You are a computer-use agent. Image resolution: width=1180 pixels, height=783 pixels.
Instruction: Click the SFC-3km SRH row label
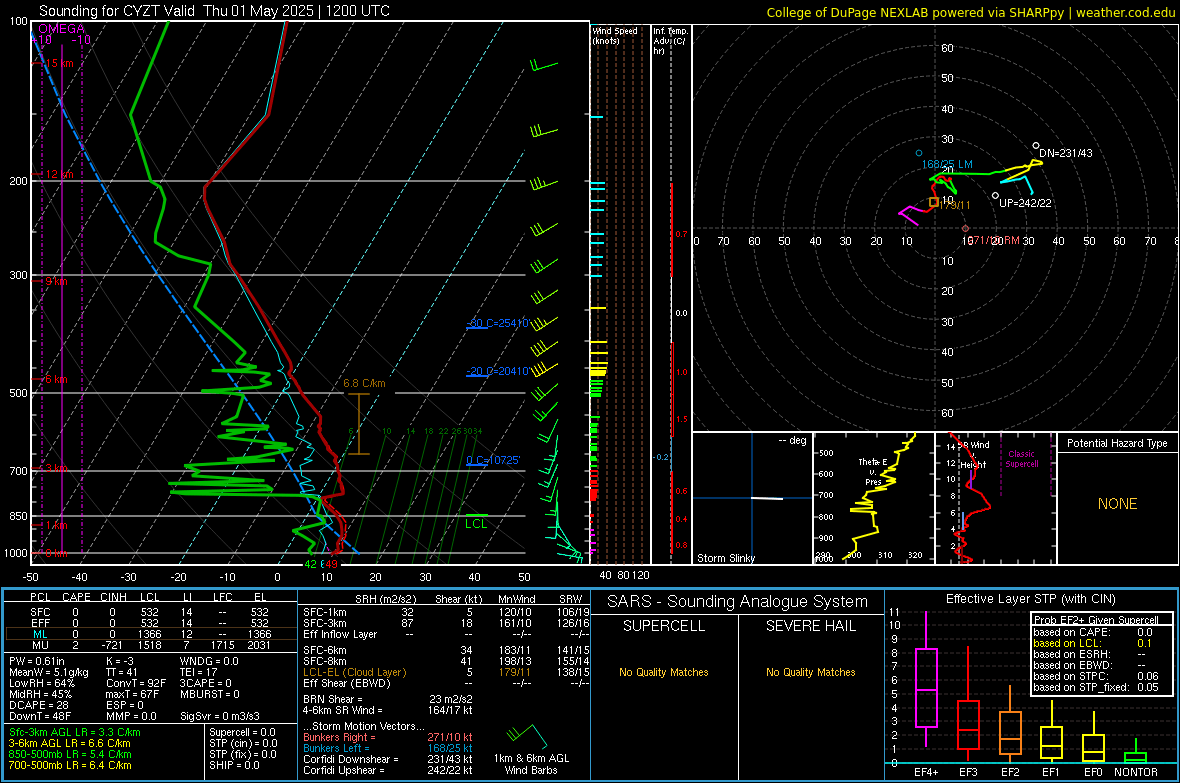[324, 623]
